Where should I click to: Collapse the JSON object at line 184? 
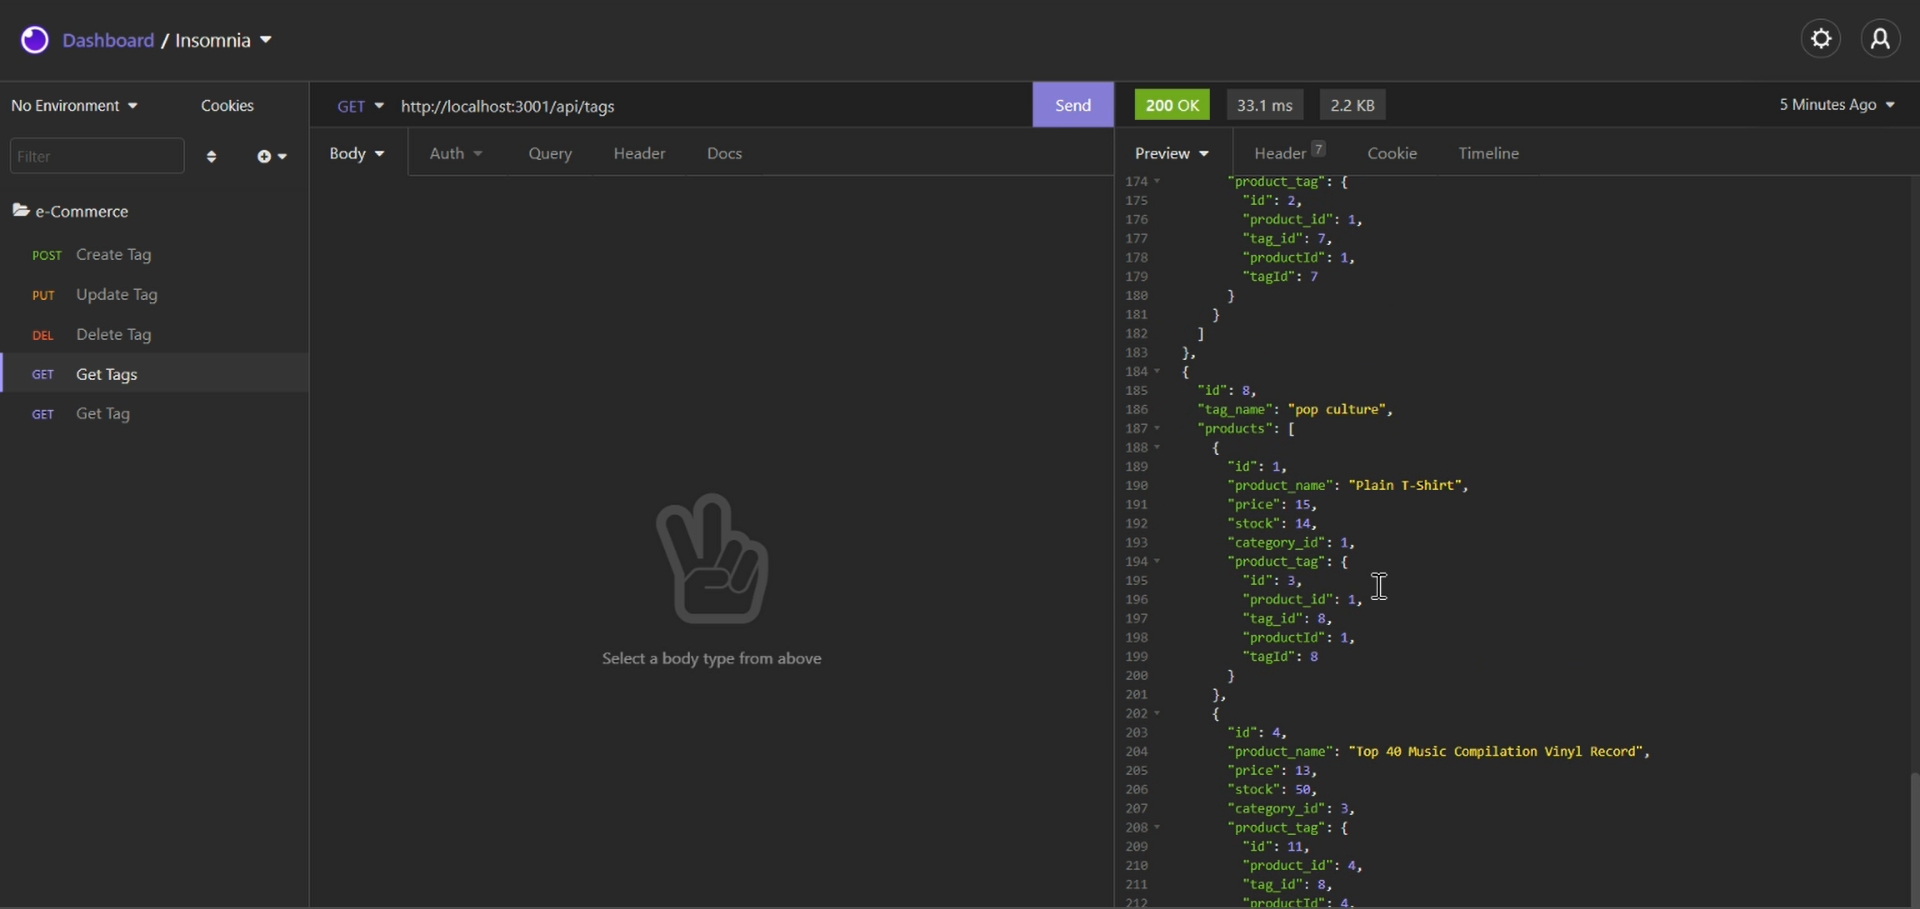pos(1158,371)
